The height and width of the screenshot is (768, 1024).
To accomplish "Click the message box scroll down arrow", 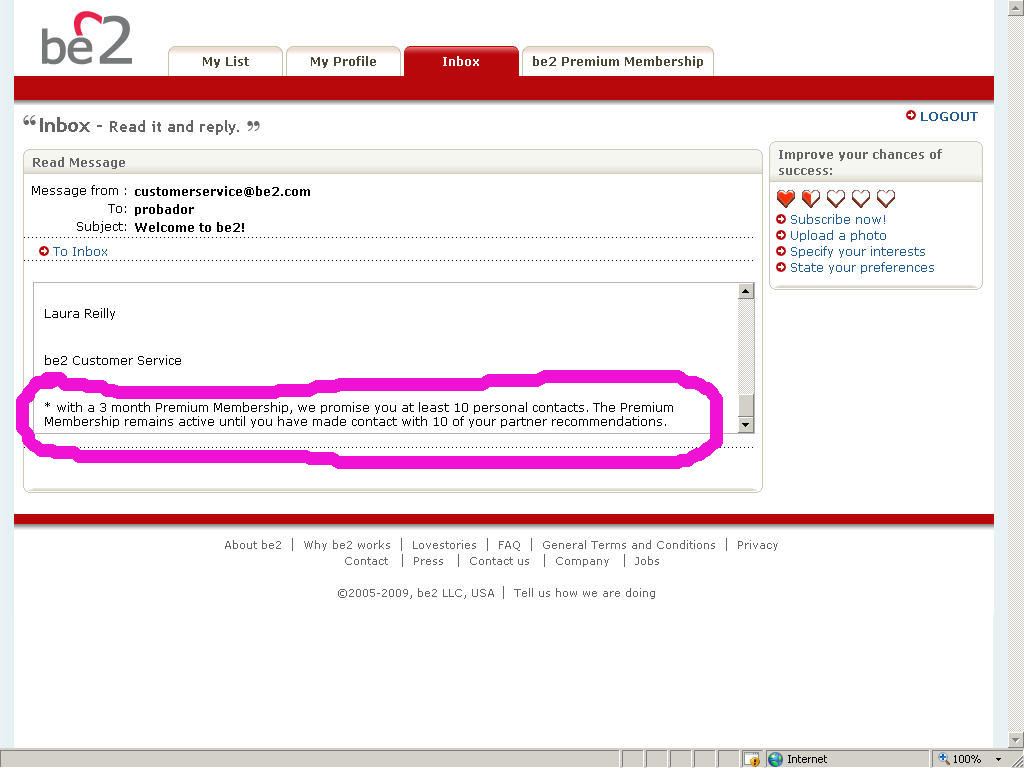I will click(x=746, y=424).
